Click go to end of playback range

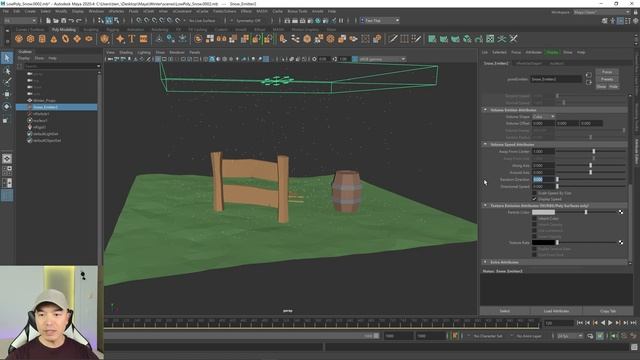pyautogui.click(x=633, y=323)
